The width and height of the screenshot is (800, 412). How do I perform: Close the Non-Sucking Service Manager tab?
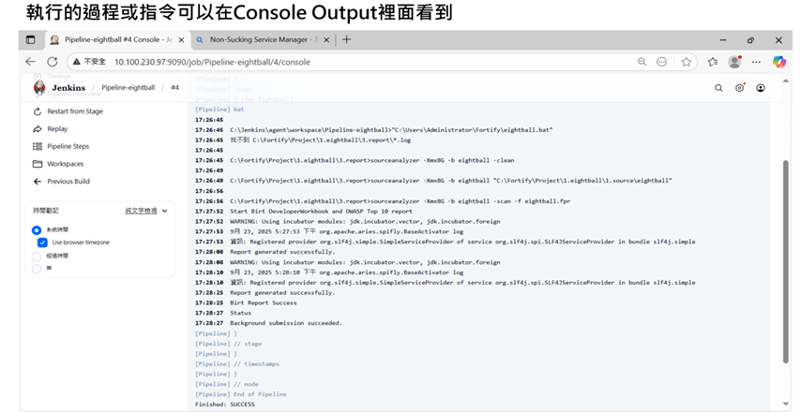[327, 40]
